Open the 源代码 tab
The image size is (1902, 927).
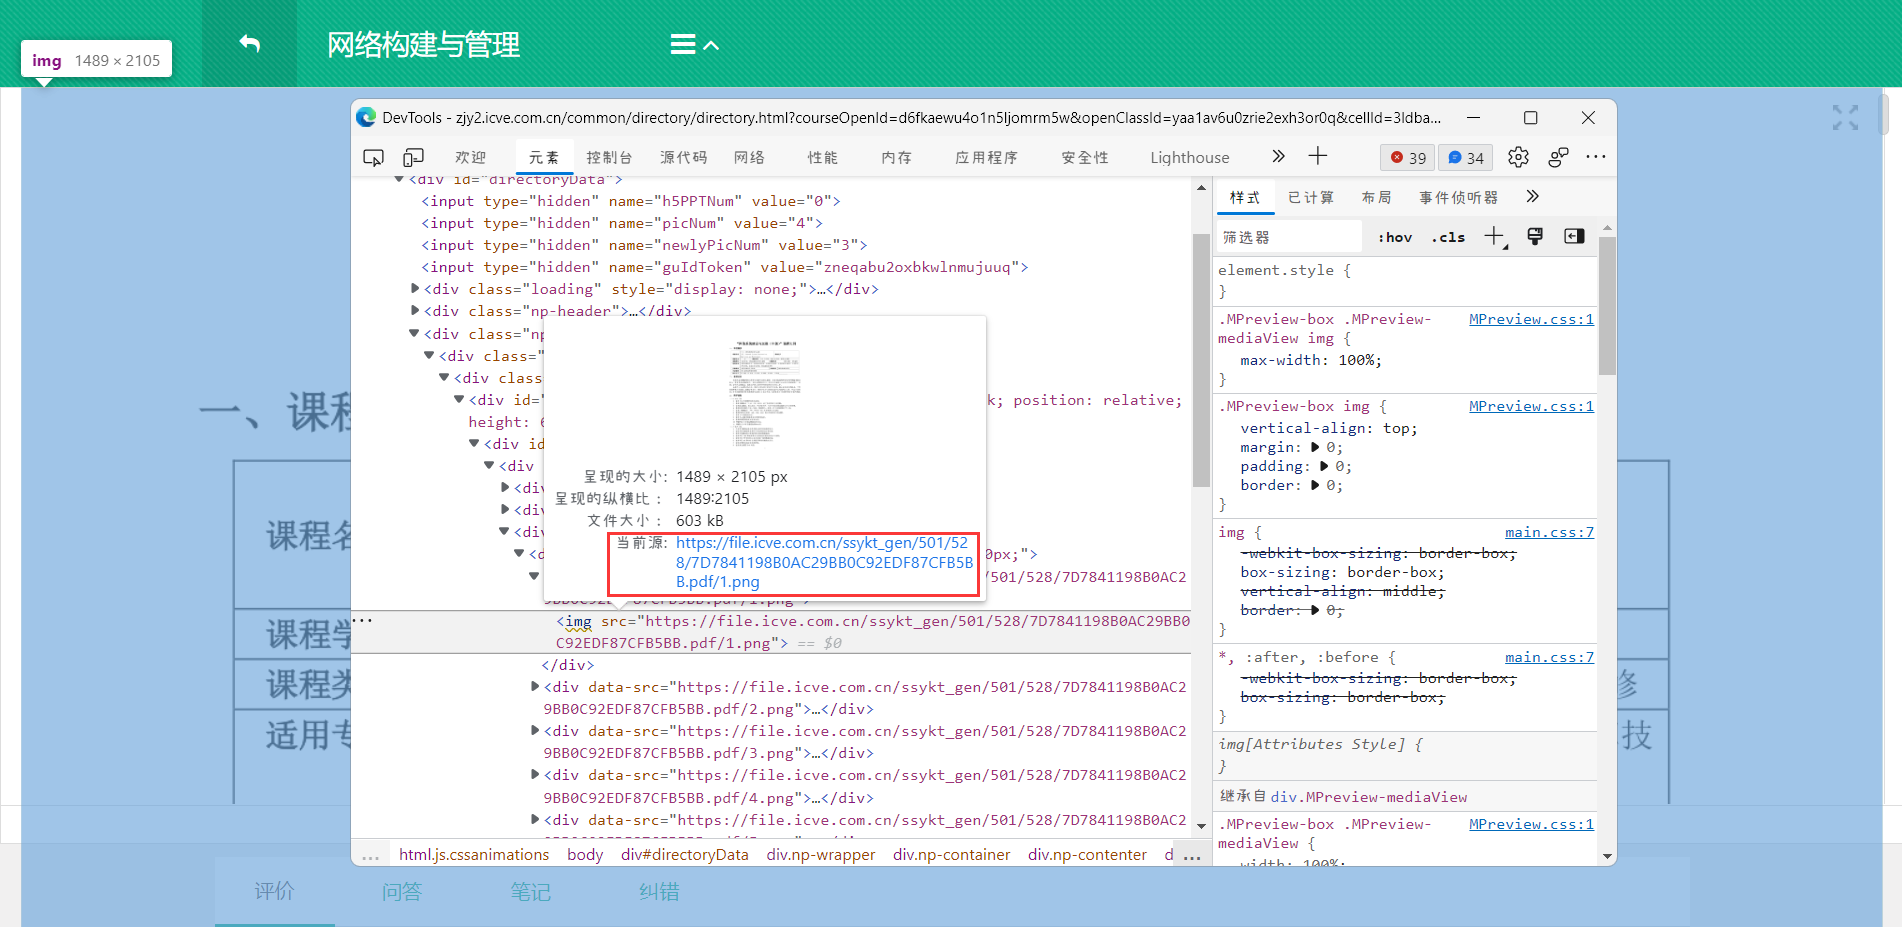(x=683, y=157)
